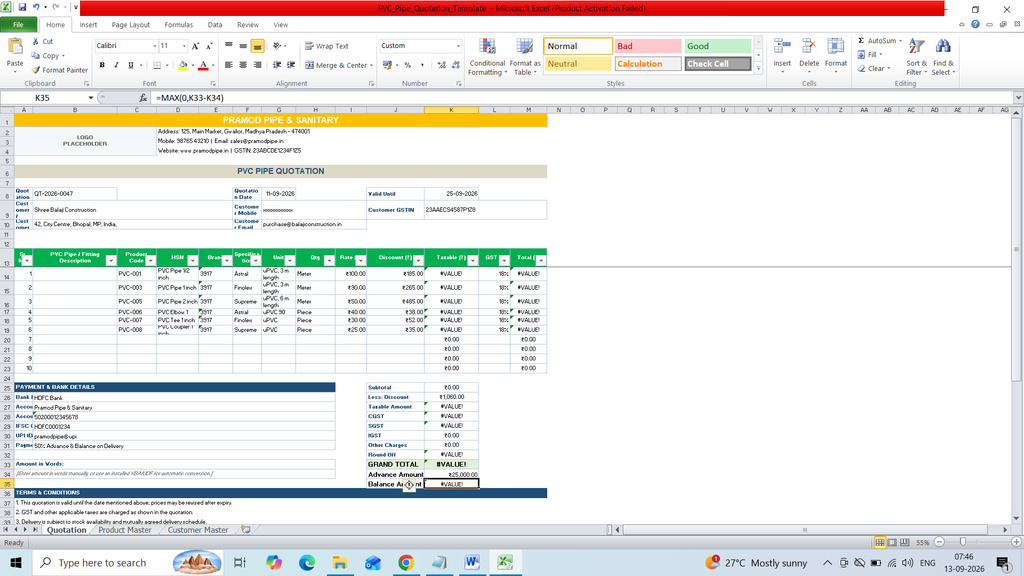Open Format as Table gallery
The height and width of the screenshot is (576, 1024).
click(524, 56)
